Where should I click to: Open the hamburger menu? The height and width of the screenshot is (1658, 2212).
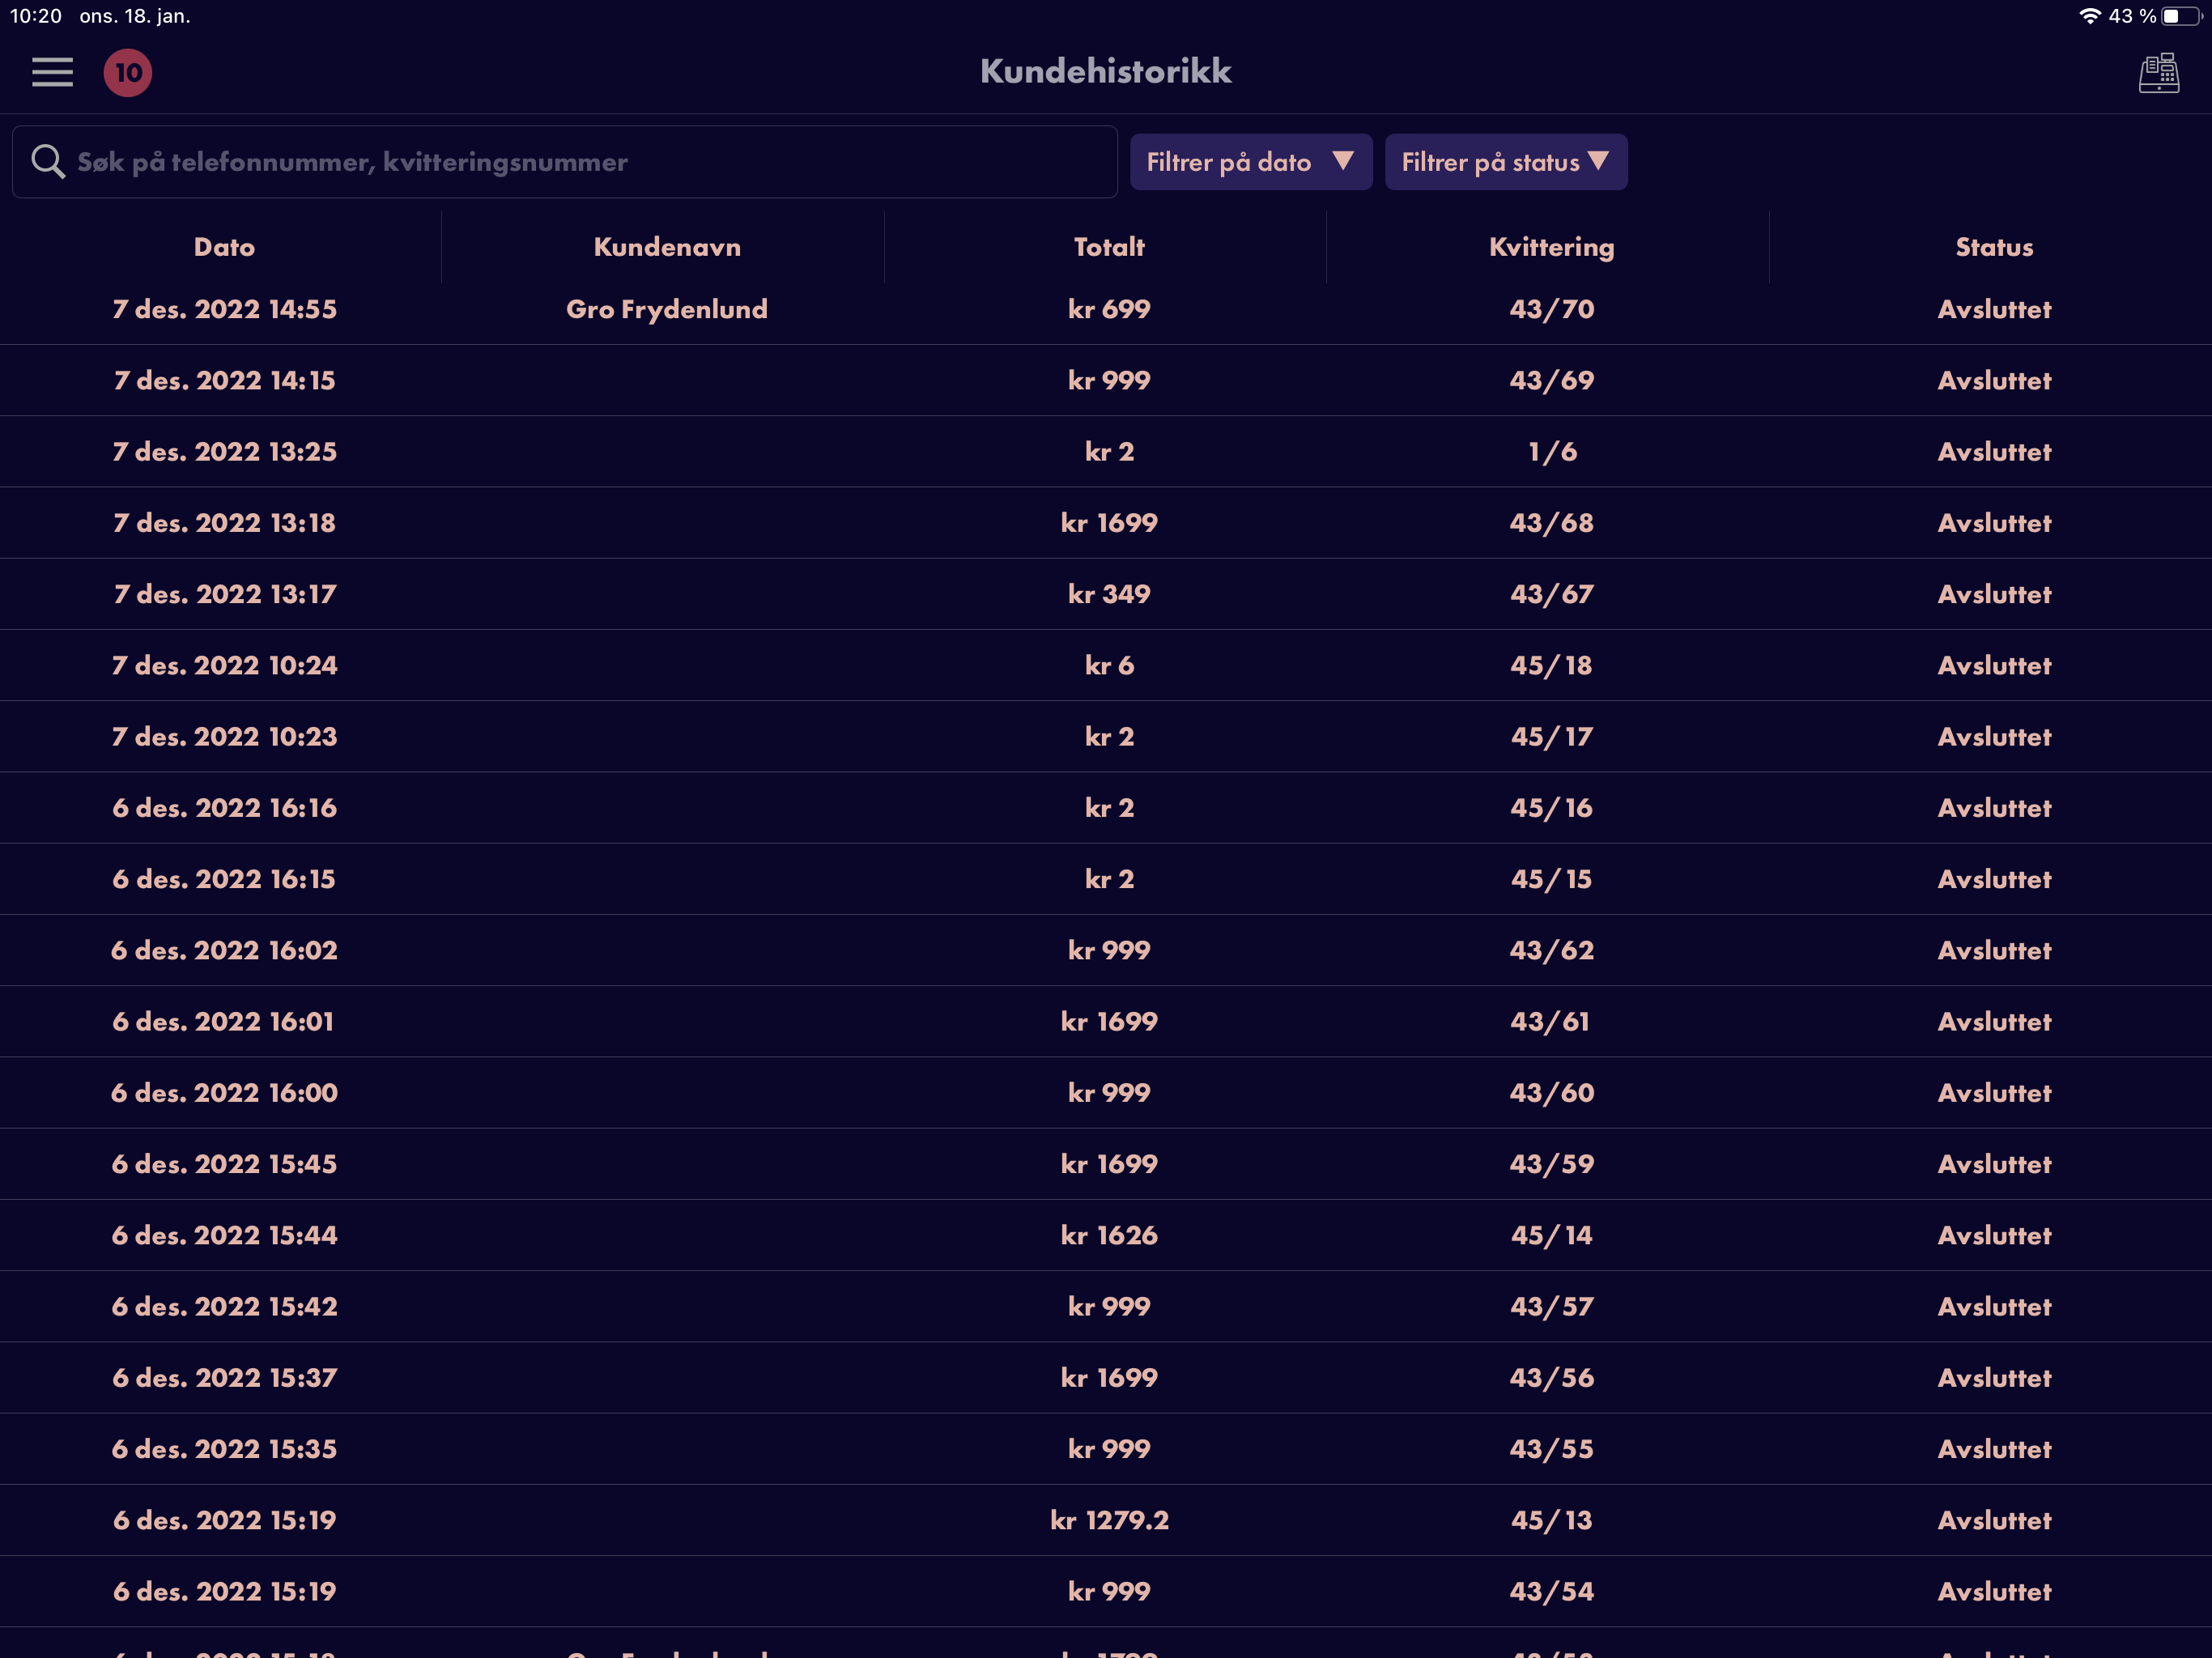(x=52, y=72)
